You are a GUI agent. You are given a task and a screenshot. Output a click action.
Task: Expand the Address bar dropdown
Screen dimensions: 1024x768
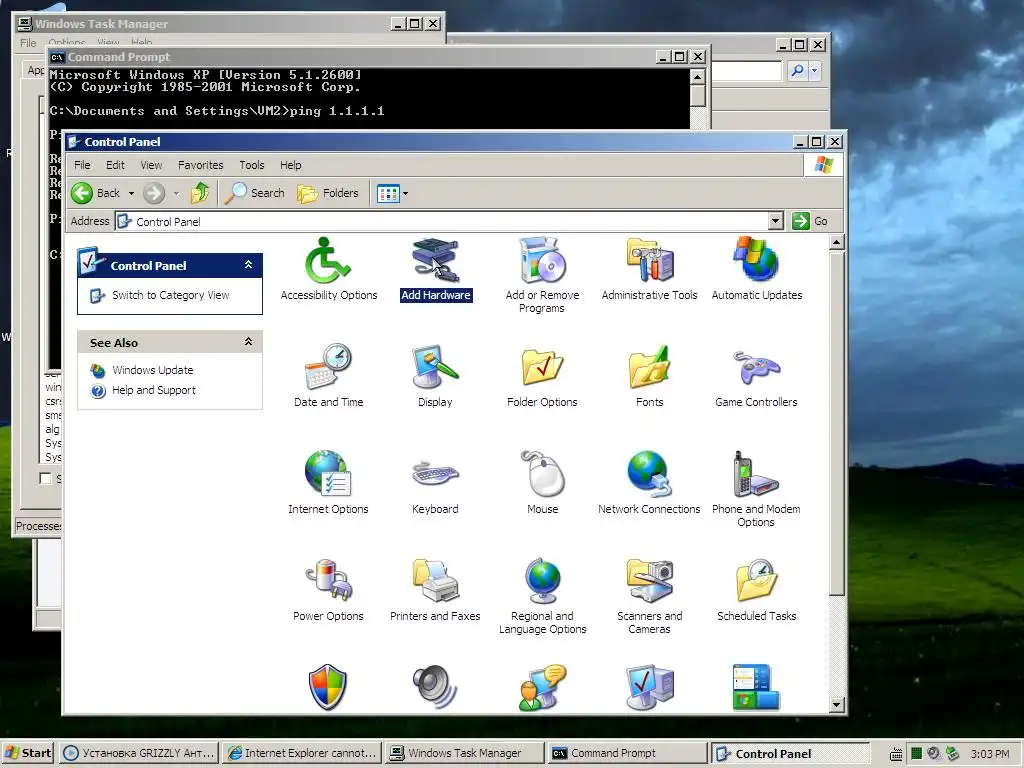[775, 221]
